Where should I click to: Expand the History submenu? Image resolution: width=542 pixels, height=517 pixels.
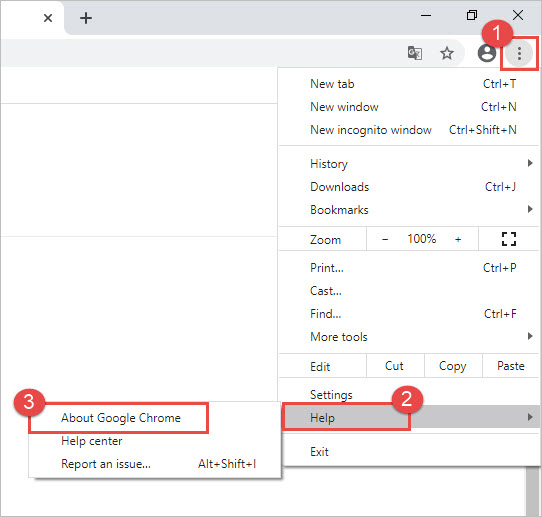[409, 164]
